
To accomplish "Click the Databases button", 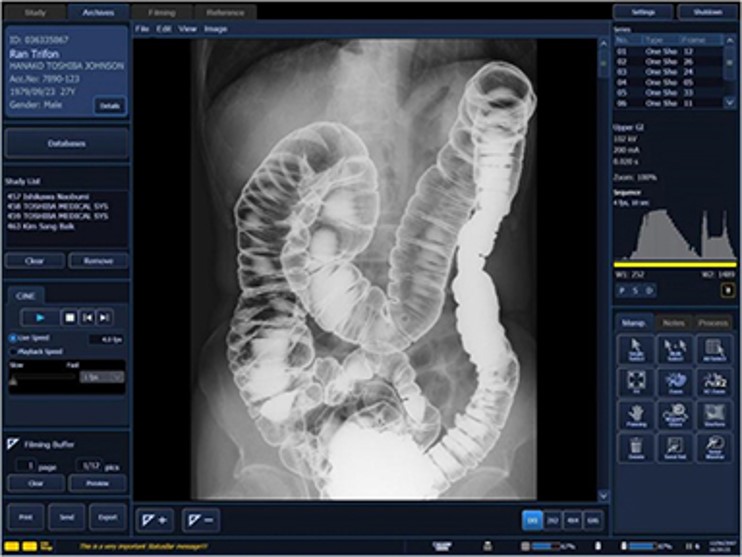I will pos(66,144).
